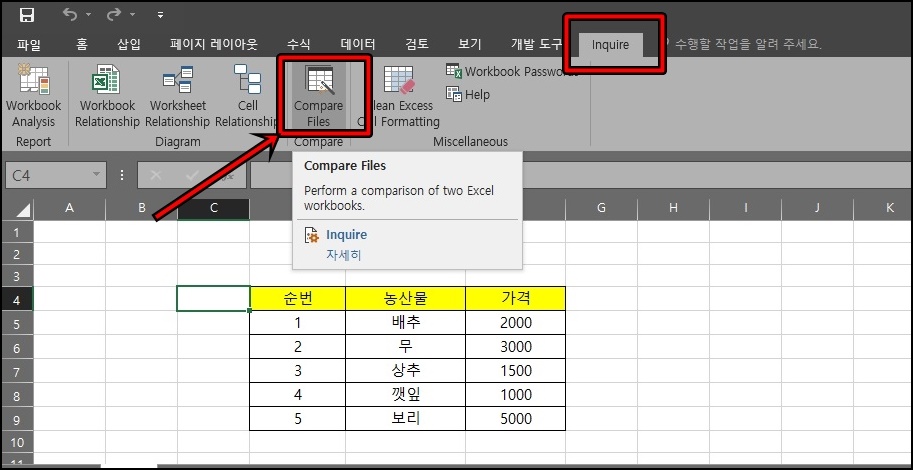Switch to the 수식 ribbon tab

point(299,44)
